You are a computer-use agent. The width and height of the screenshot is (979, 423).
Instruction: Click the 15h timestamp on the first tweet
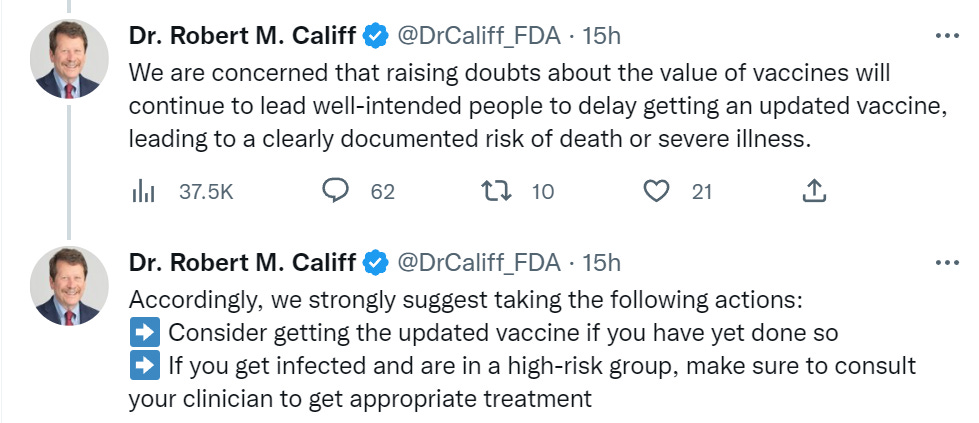click(x=601, y=36)
